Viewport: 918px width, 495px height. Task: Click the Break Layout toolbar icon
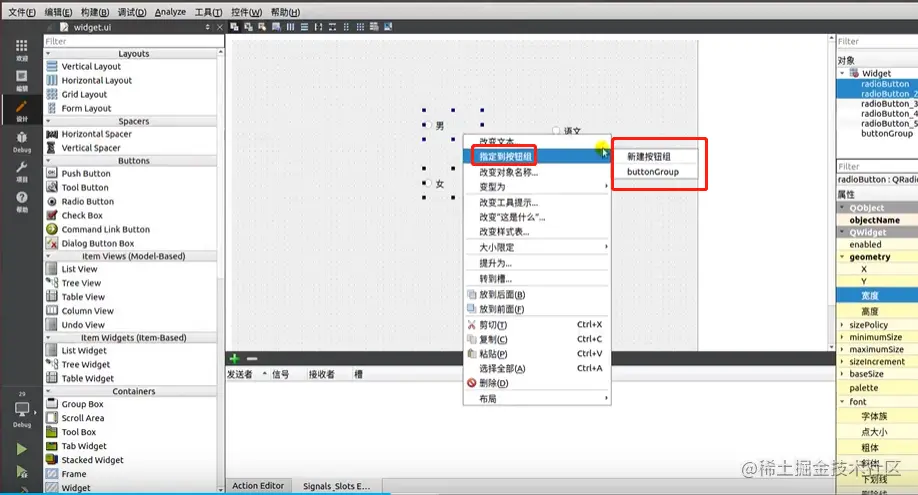tap(374, 27)
